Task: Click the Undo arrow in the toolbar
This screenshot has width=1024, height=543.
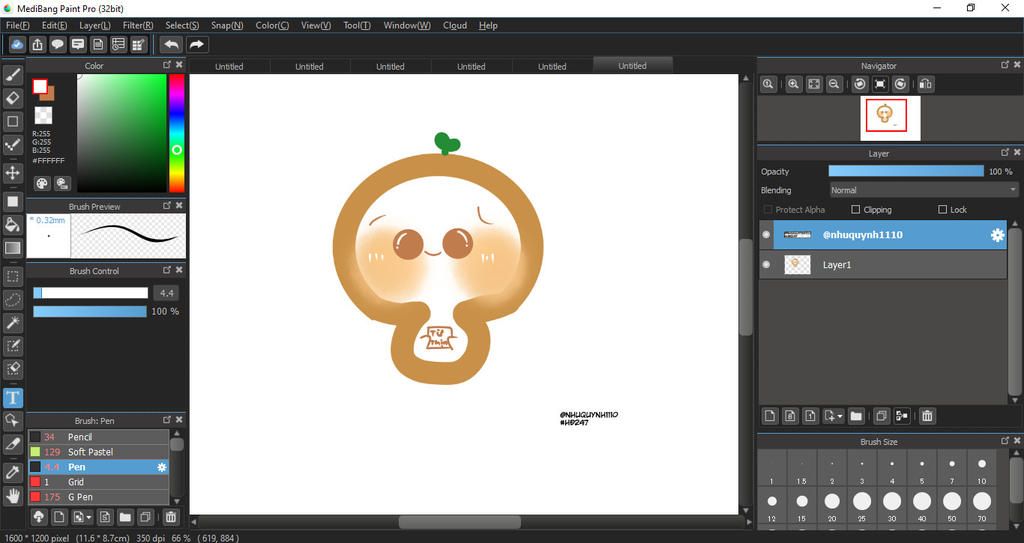Action: [x=171, y=44]
